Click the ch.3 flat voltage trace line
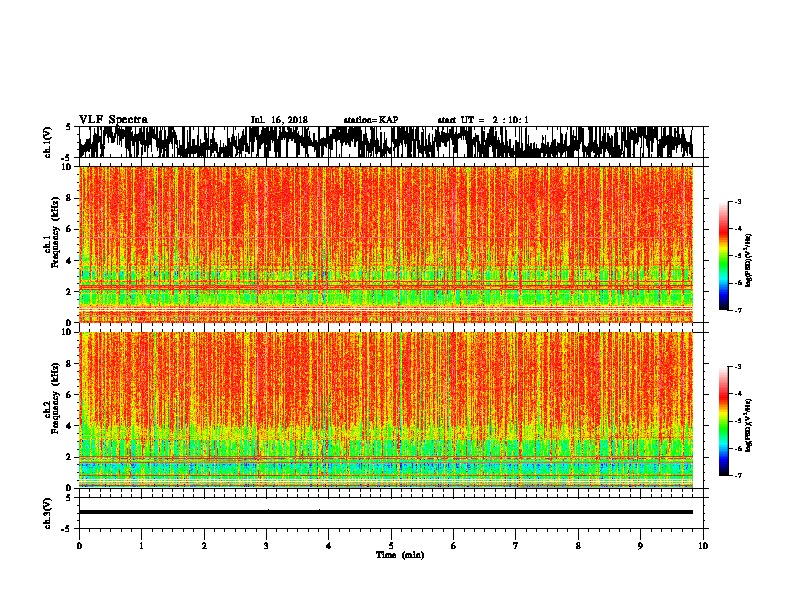The image size is (792, 612). pyautogui.click(x=386, y=512)
